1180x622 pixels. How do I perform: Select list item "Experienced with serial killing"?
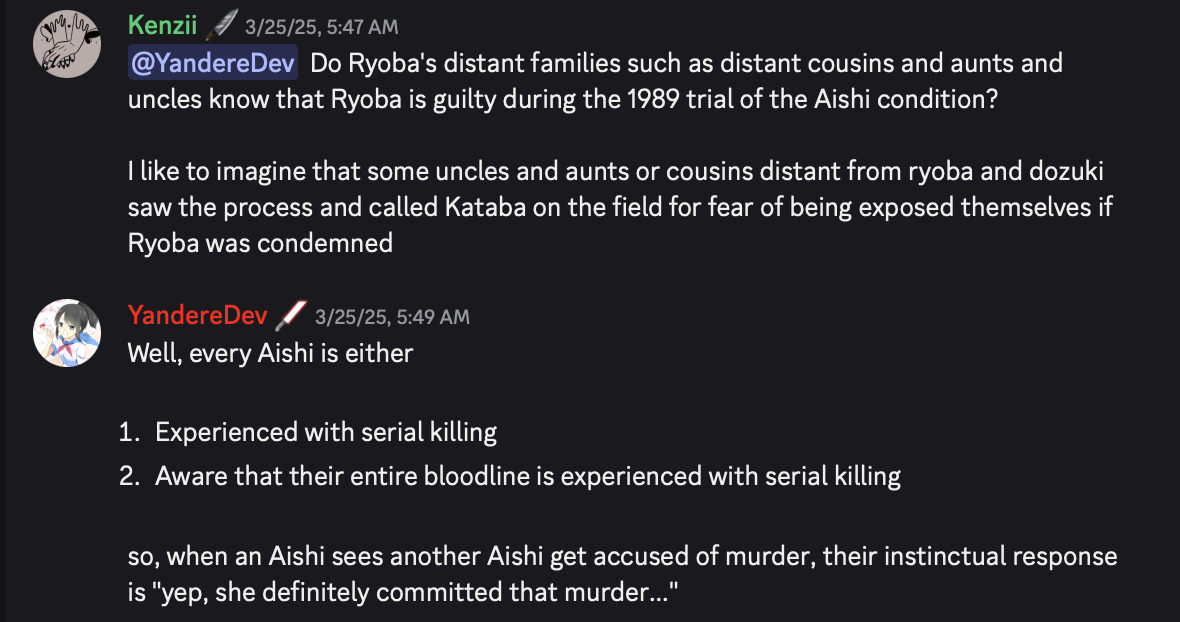pos(326,432)
